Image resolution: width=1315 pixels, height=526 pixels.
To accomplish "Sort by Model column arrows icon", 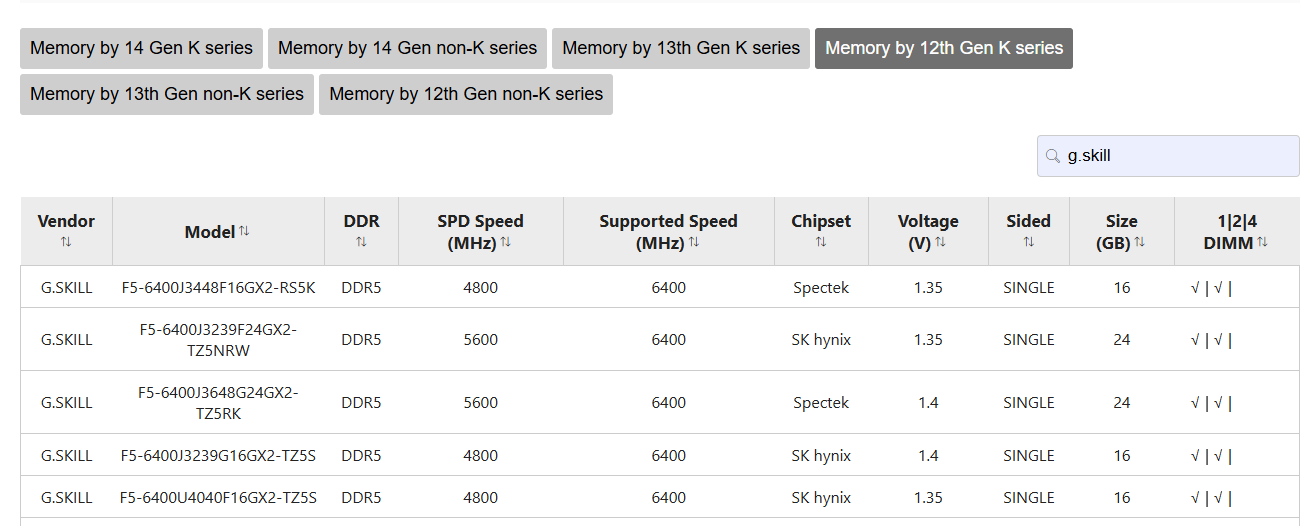I will click(x=244, y=231).
